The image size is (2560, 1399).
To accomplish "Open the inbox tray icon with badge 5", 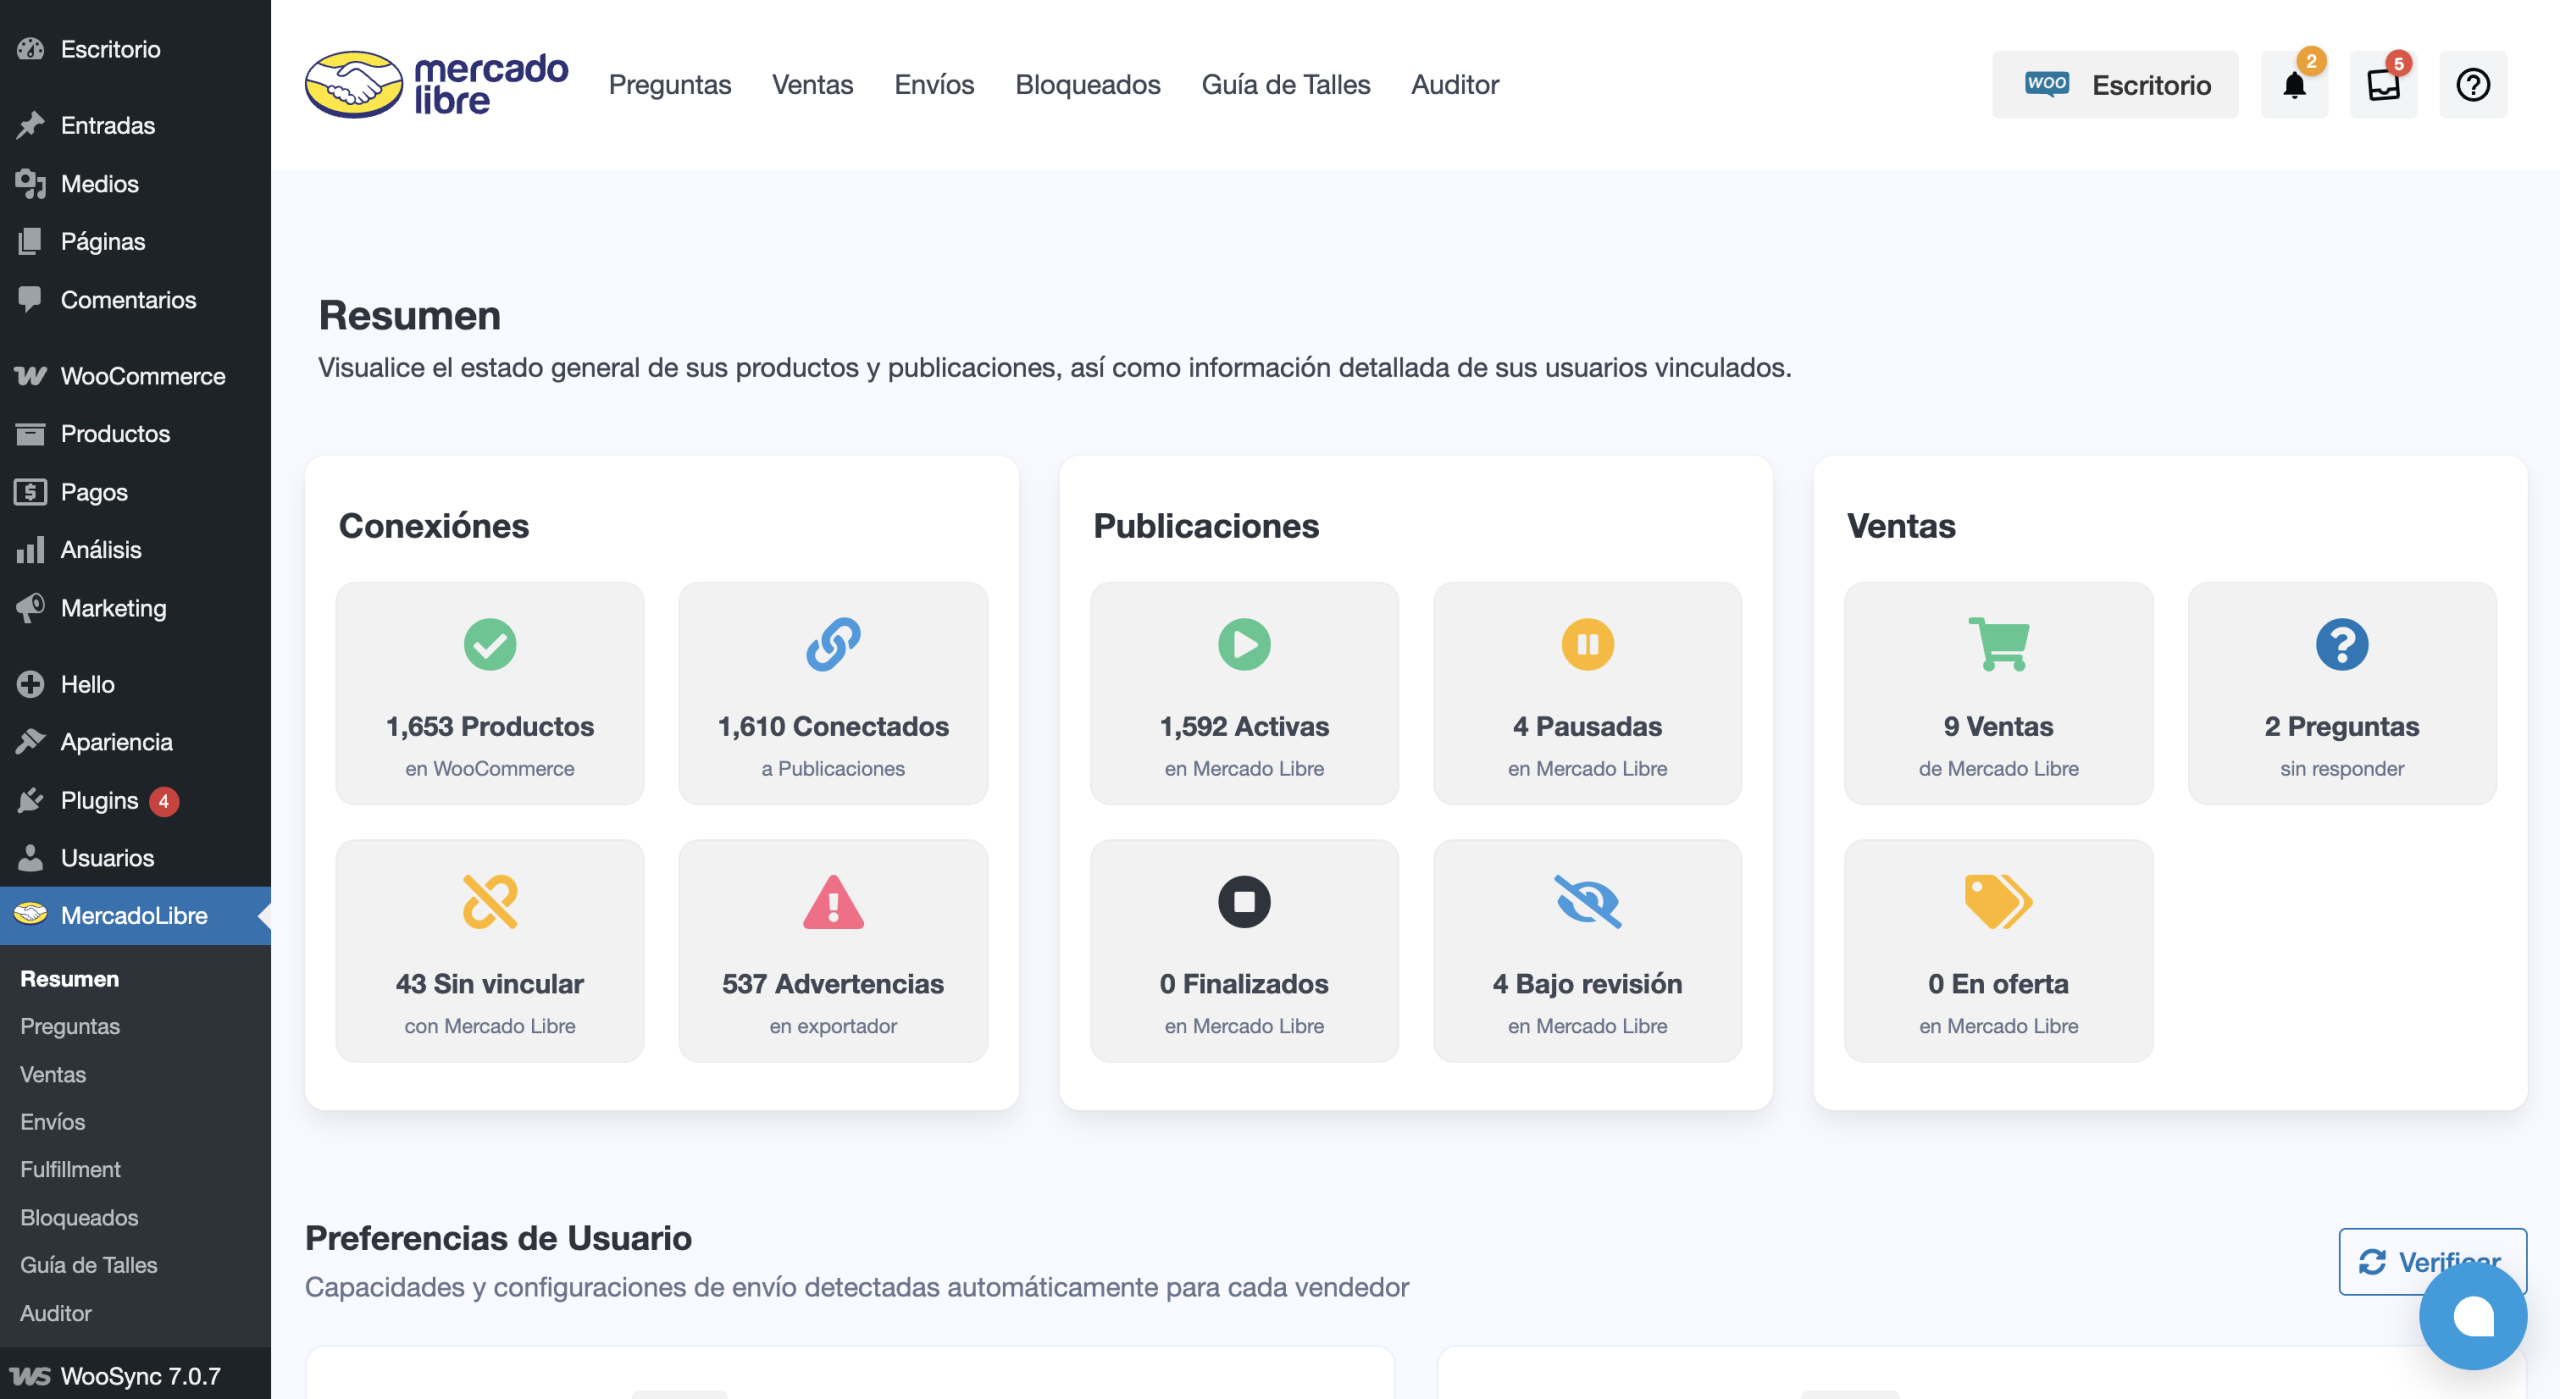I will coord(2384,85).
